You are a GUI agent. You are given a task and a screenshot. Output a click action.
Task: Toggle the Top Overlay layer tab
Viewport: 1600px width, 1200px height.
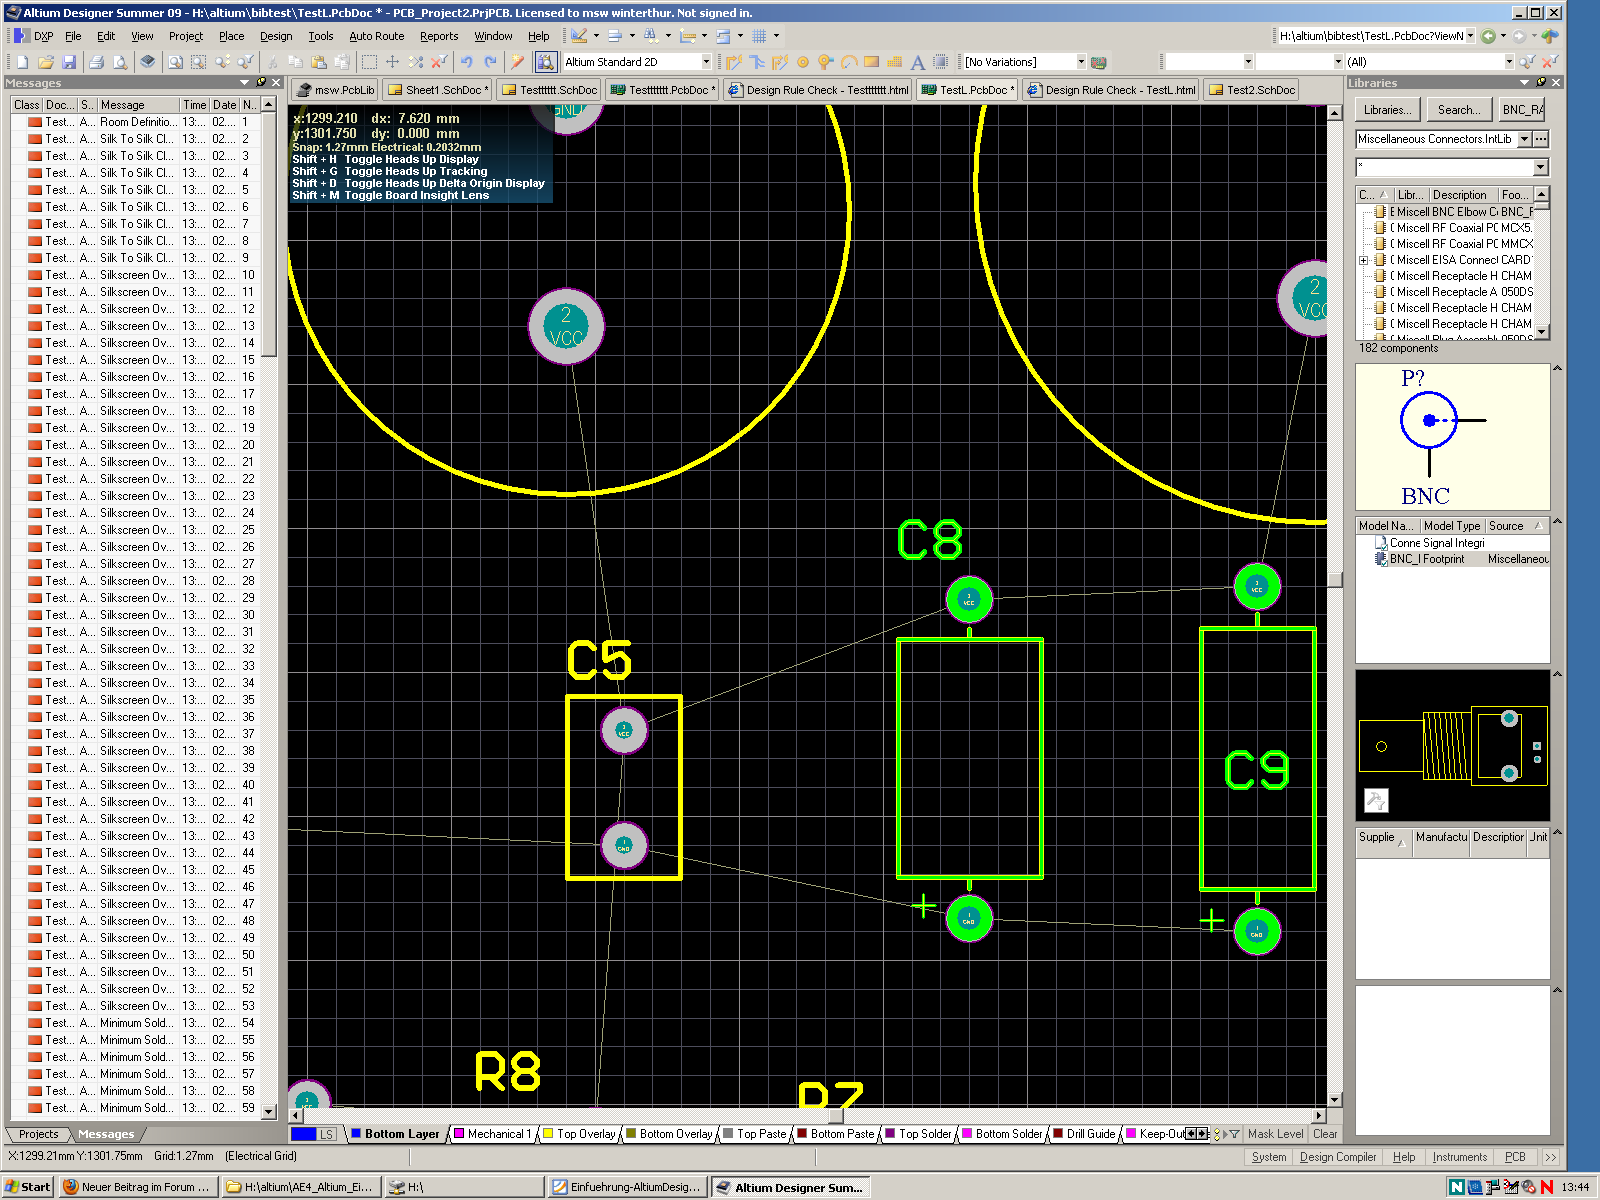(x=578, y=1134)
